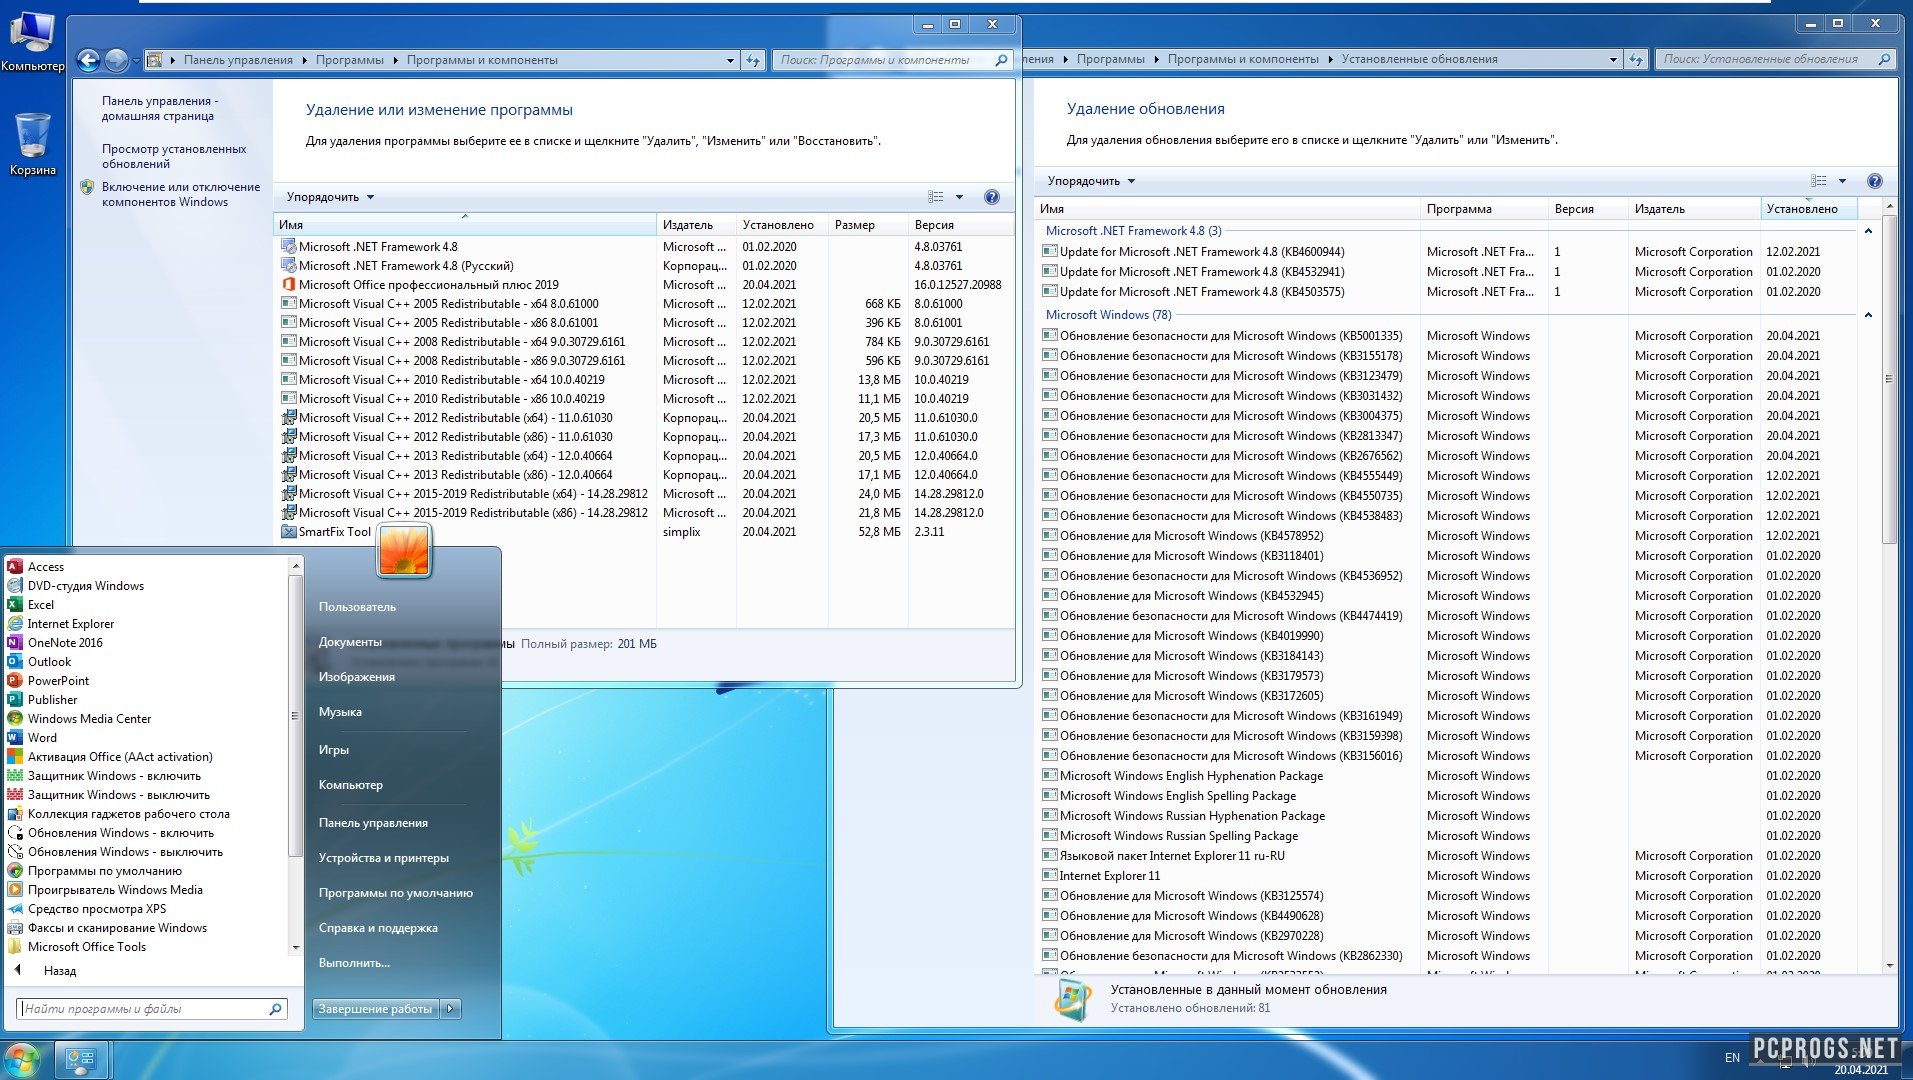Open Windows Media Center entry
Screen dimensions: 1913x1080
[89, 718]
